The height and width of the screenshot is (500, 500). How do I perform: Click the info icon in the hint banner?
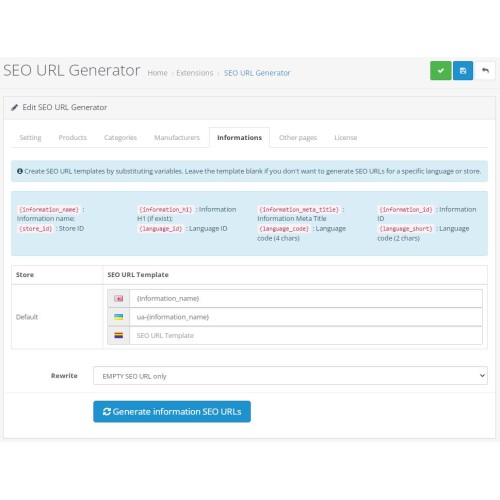click(x=20, y=171)
